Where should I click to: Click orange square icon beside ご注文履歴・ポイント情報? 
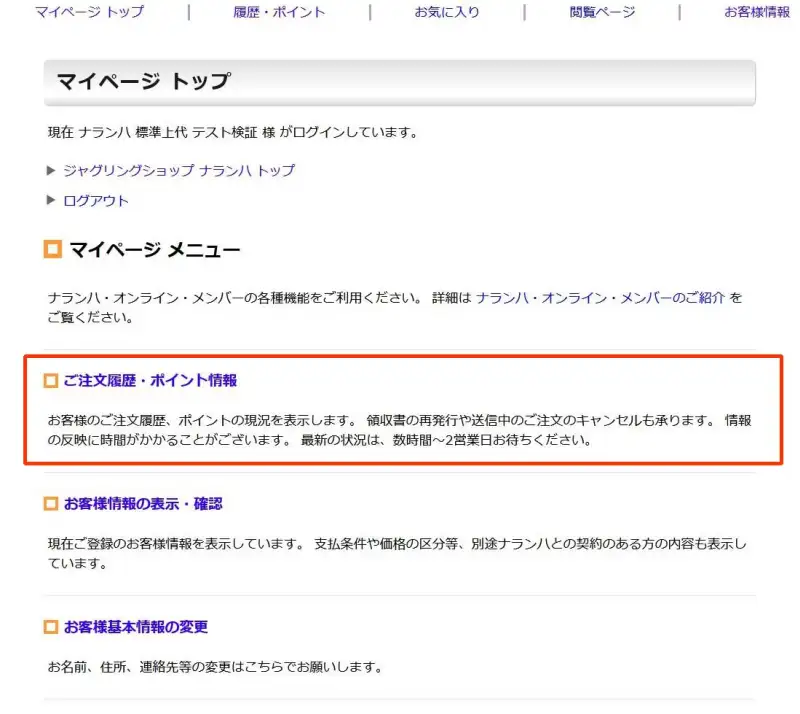click(x=51, y=381)
